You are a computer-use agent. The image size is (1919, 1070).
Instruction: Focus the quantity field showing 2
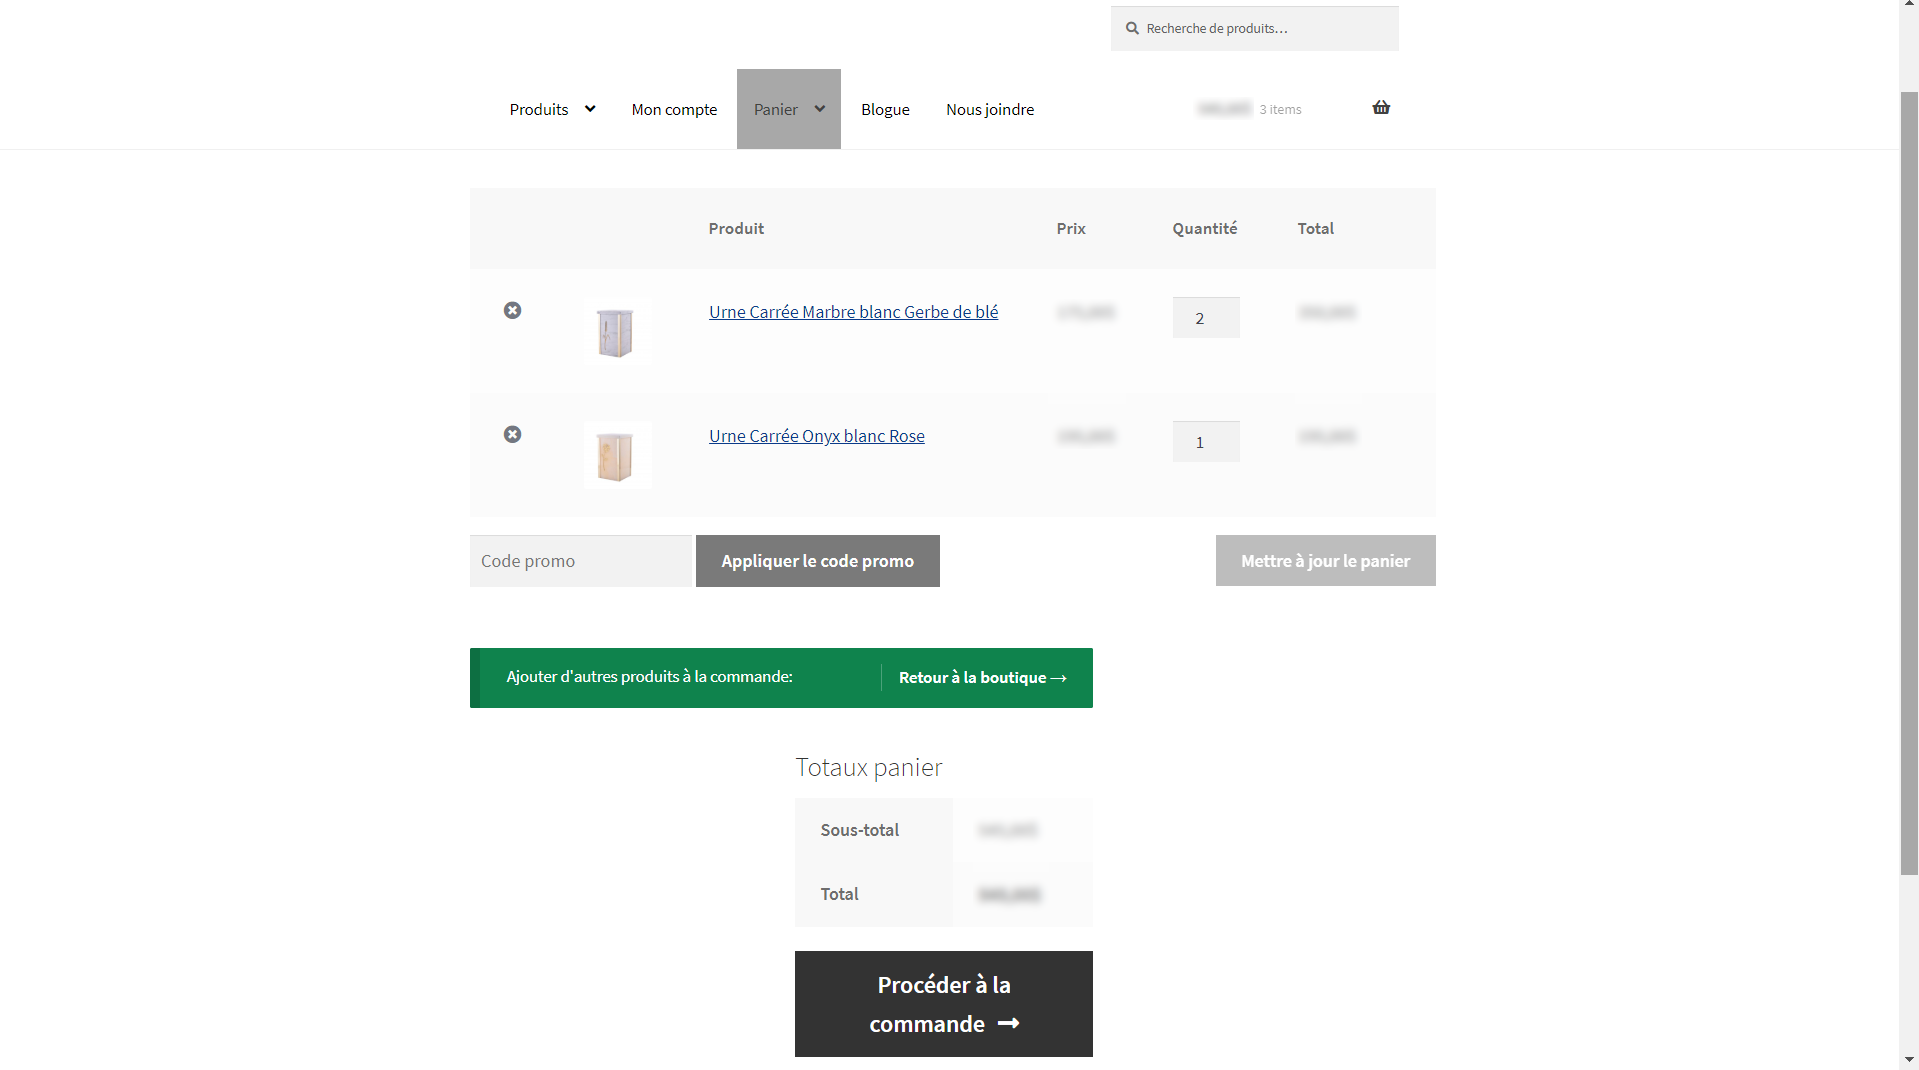click(1205, 318)
